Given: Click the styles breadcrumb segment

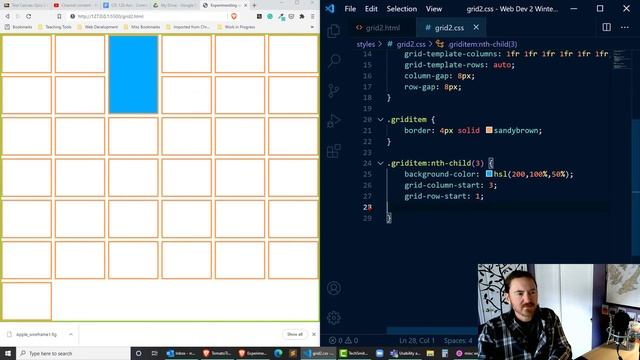Looking at the screenshot, I should pos(365,44).
